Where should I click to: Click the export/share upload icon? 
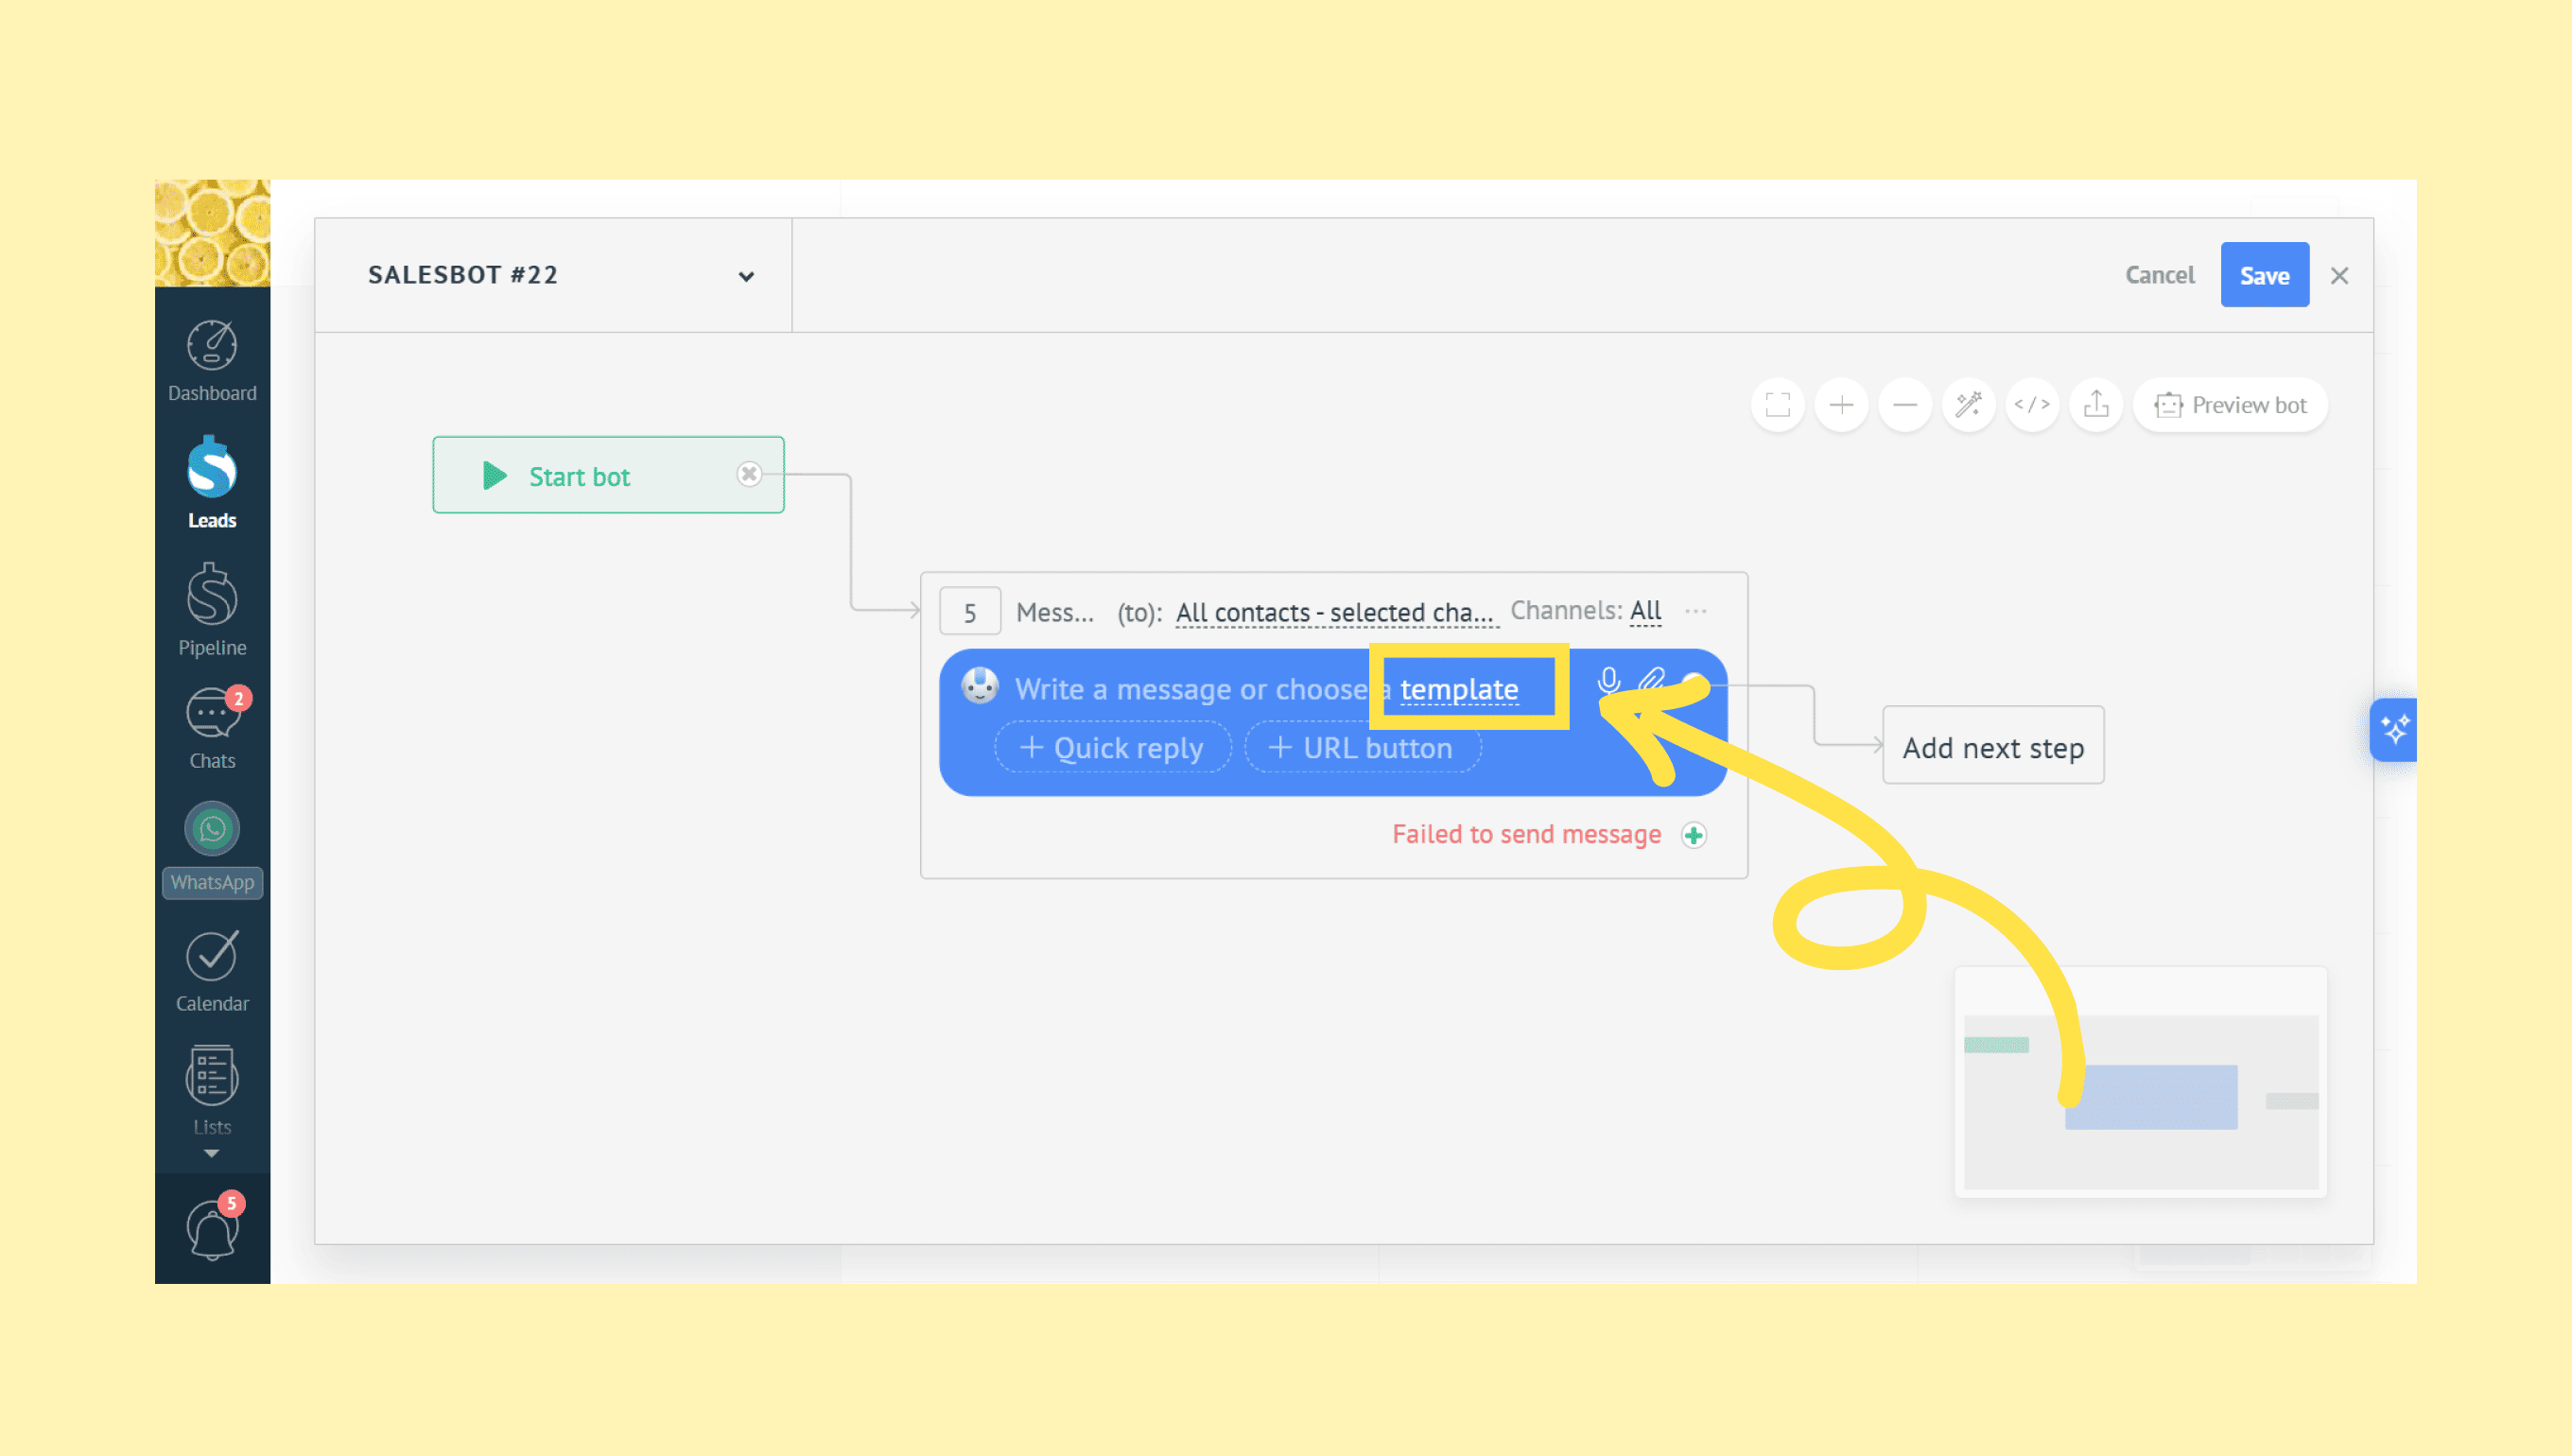(2095, 405)
